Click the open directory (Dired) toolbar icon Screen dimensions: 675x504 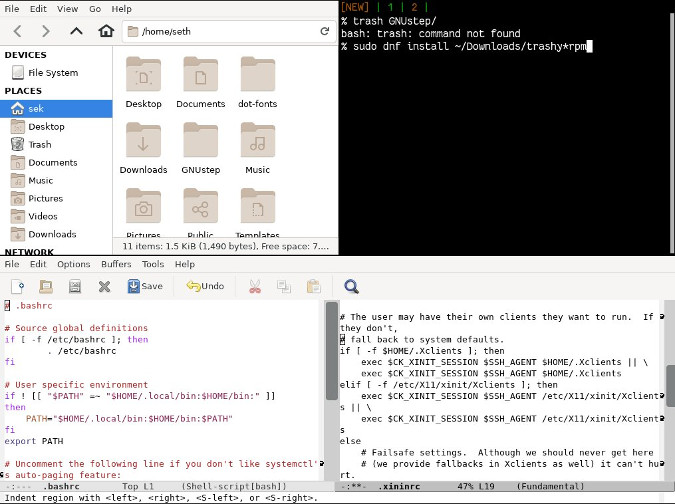pos(74,286)
